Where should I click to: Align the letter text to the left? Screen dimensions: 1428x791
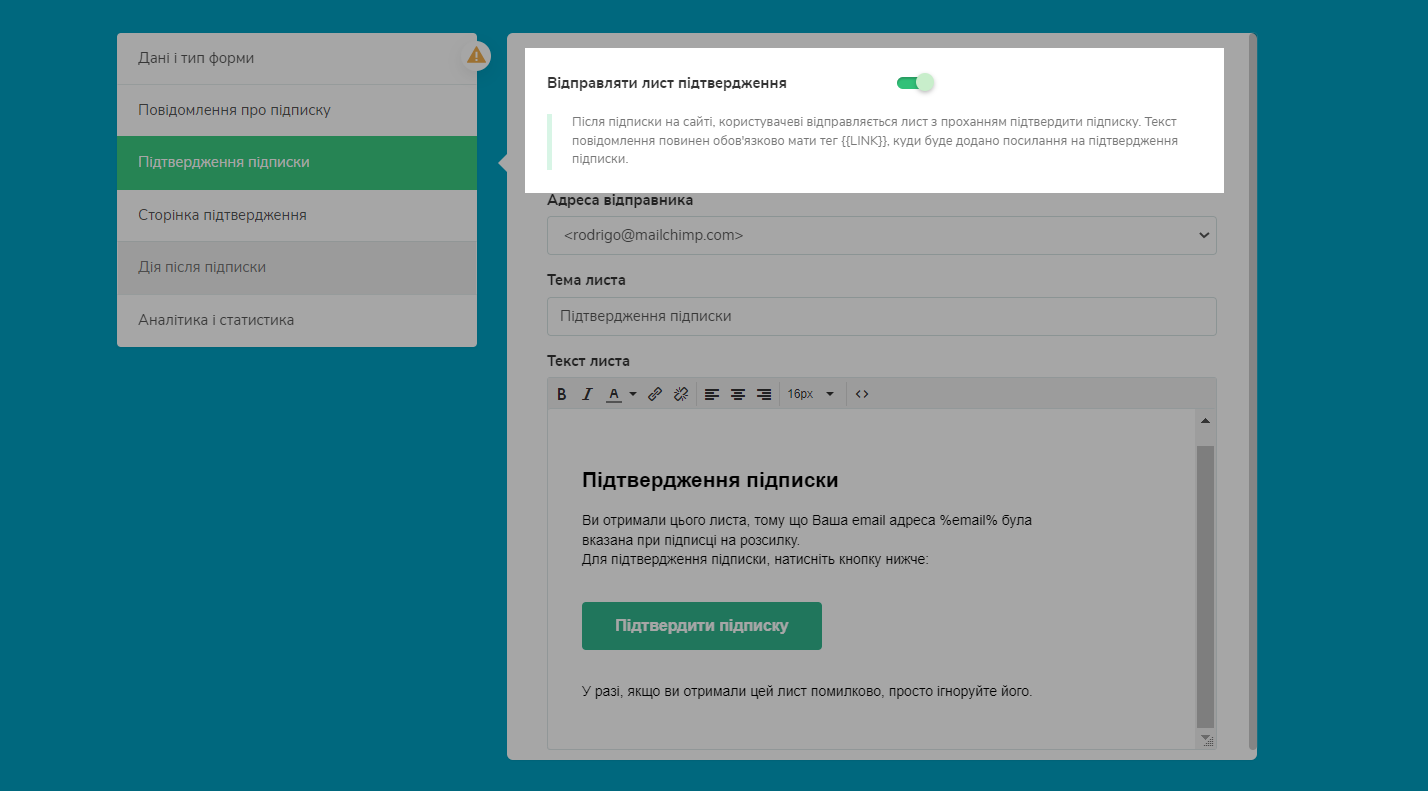click(712, 394)
